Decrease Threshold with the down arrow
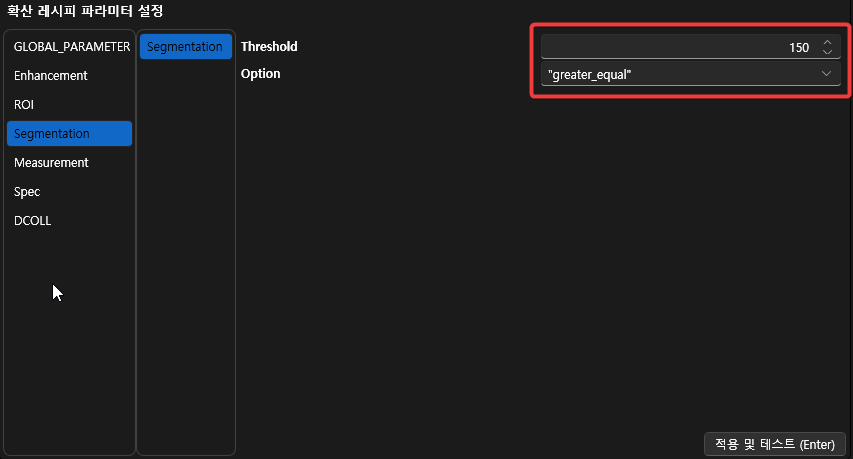 pos(827,52)
